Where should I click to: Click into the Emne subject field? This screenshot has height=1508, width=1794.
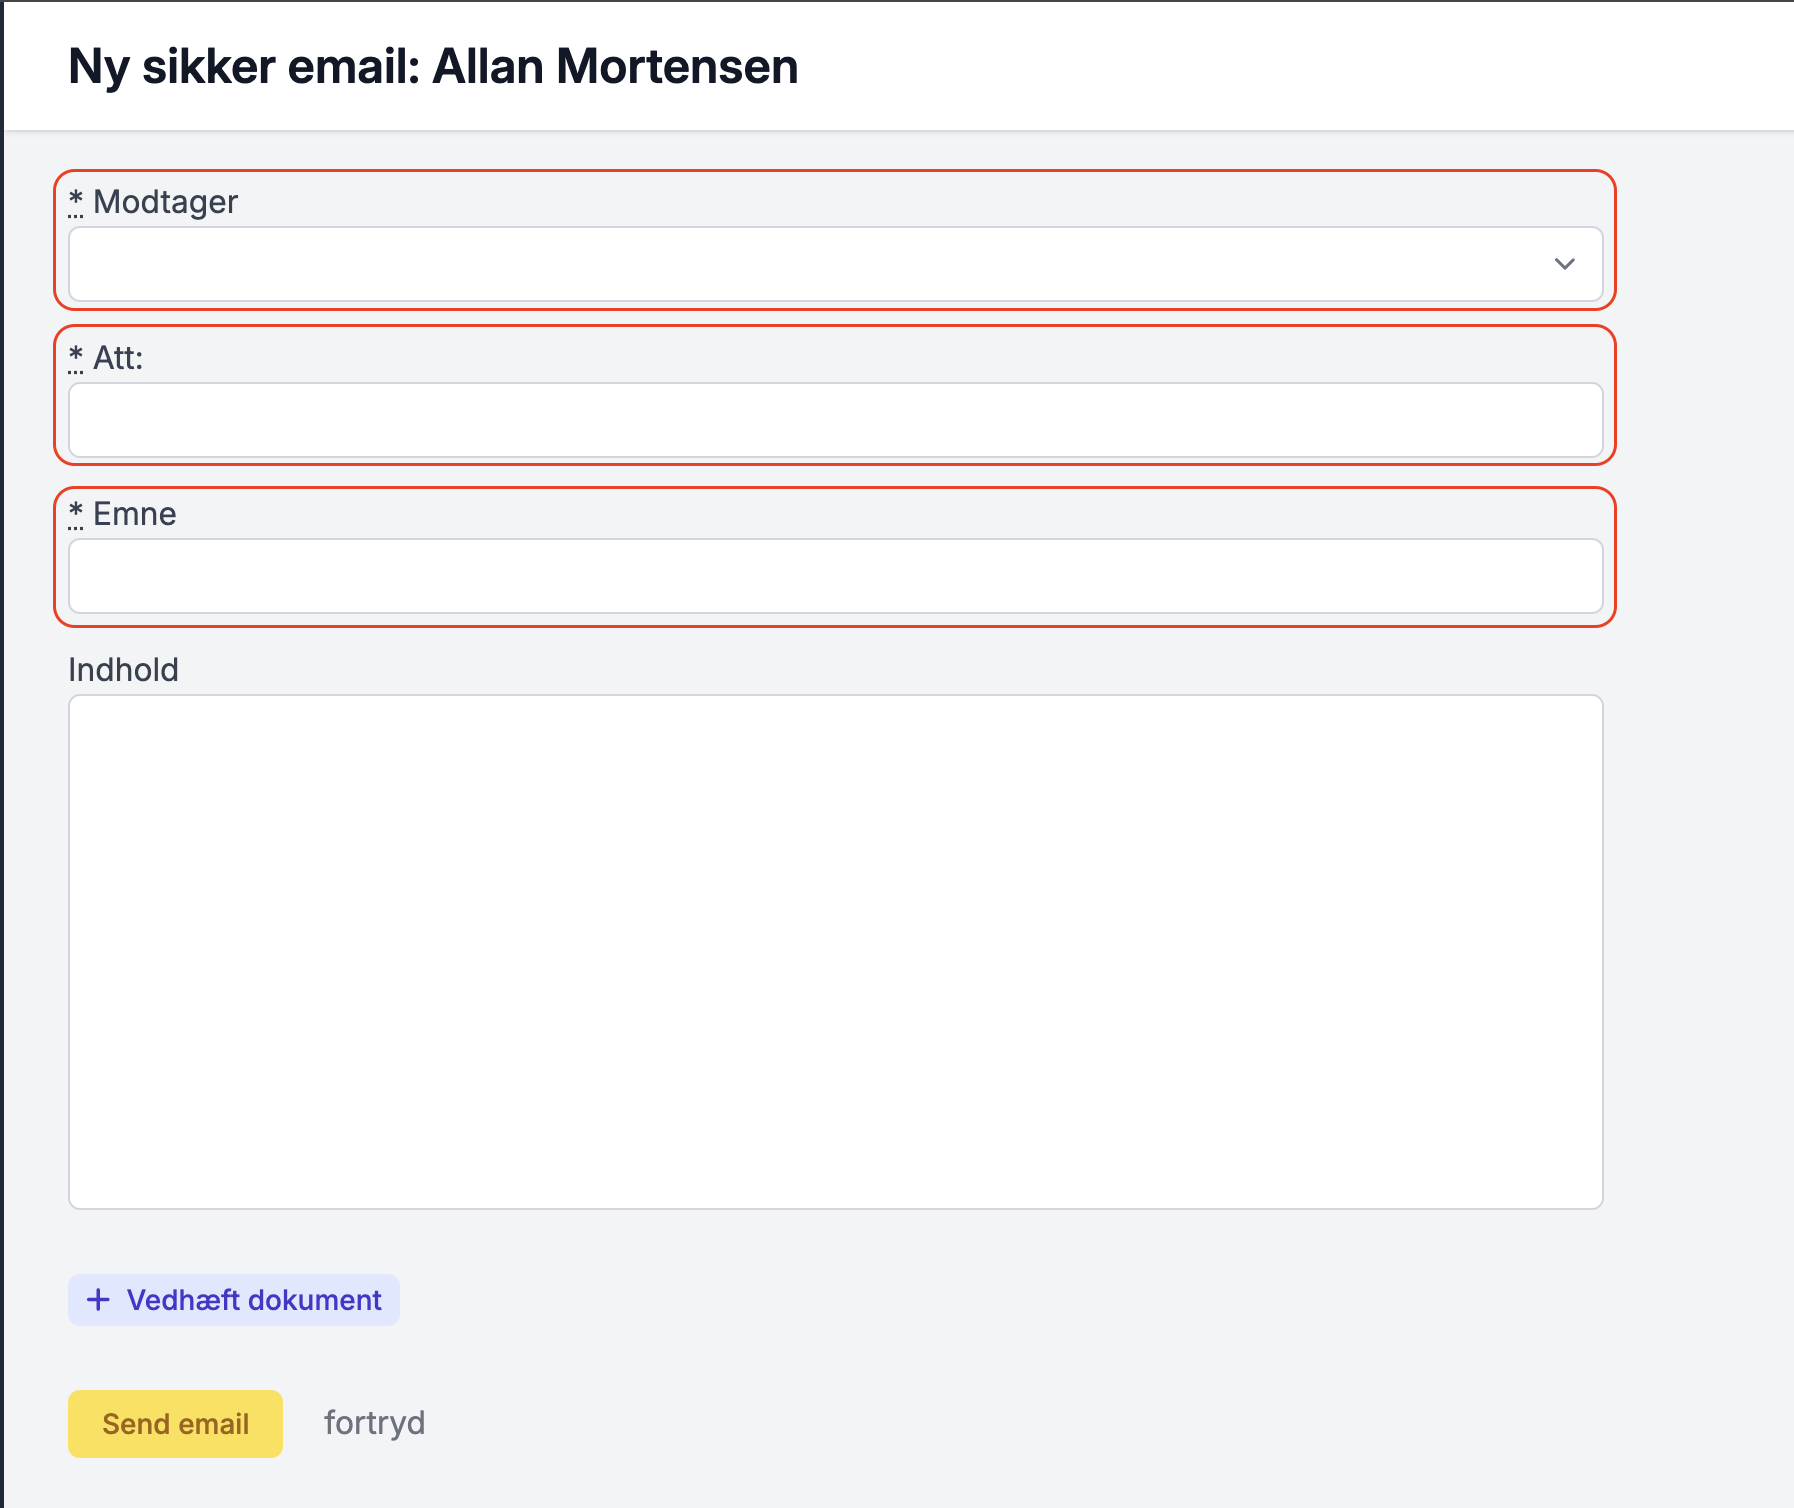tap(835, 576)
